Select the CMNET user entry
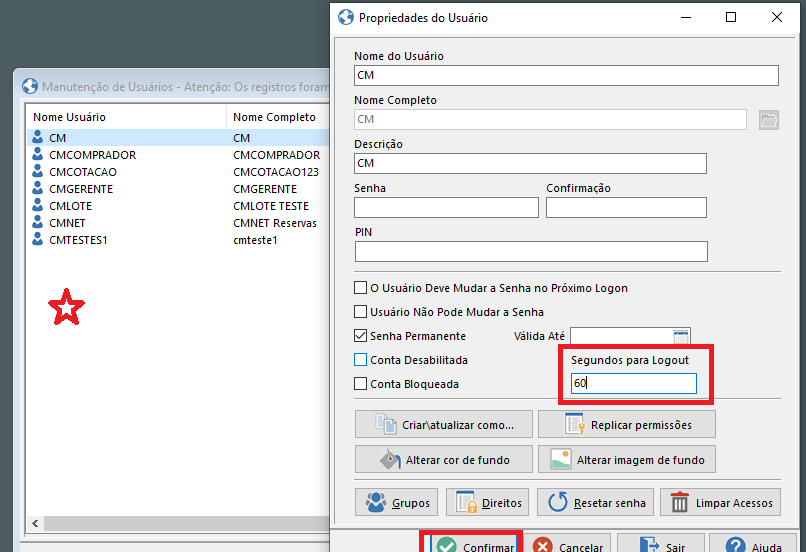 178,223
